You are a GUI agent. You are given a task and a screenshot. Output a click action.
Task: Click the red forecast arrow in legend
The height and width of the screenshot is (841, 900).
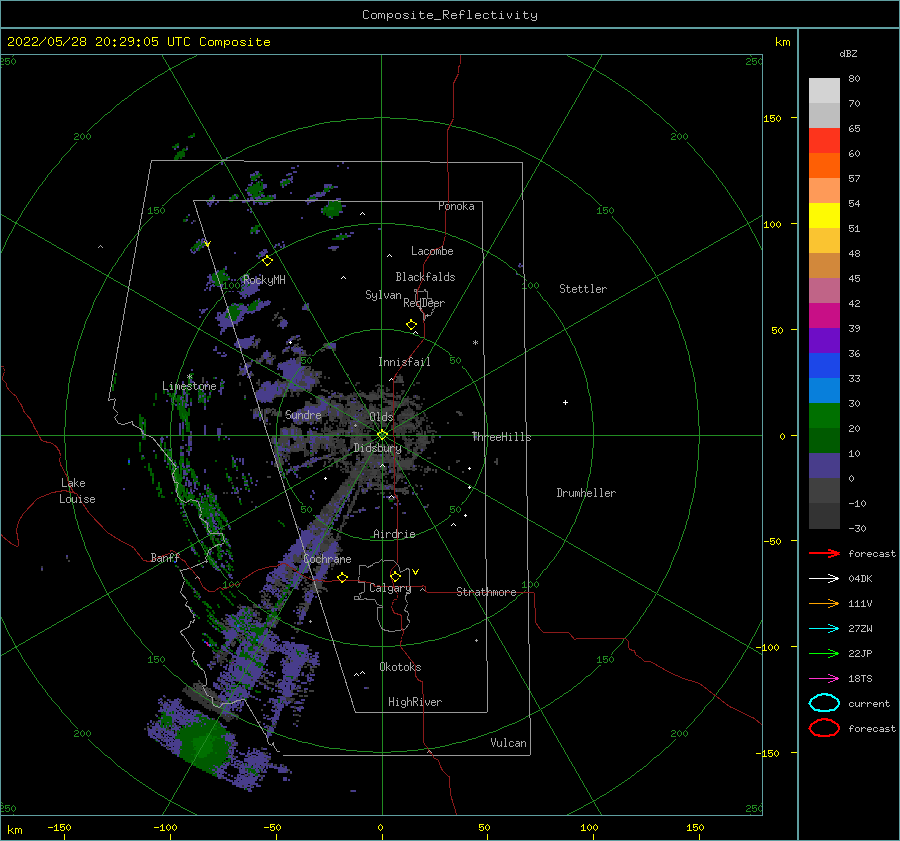click(824, 553)
